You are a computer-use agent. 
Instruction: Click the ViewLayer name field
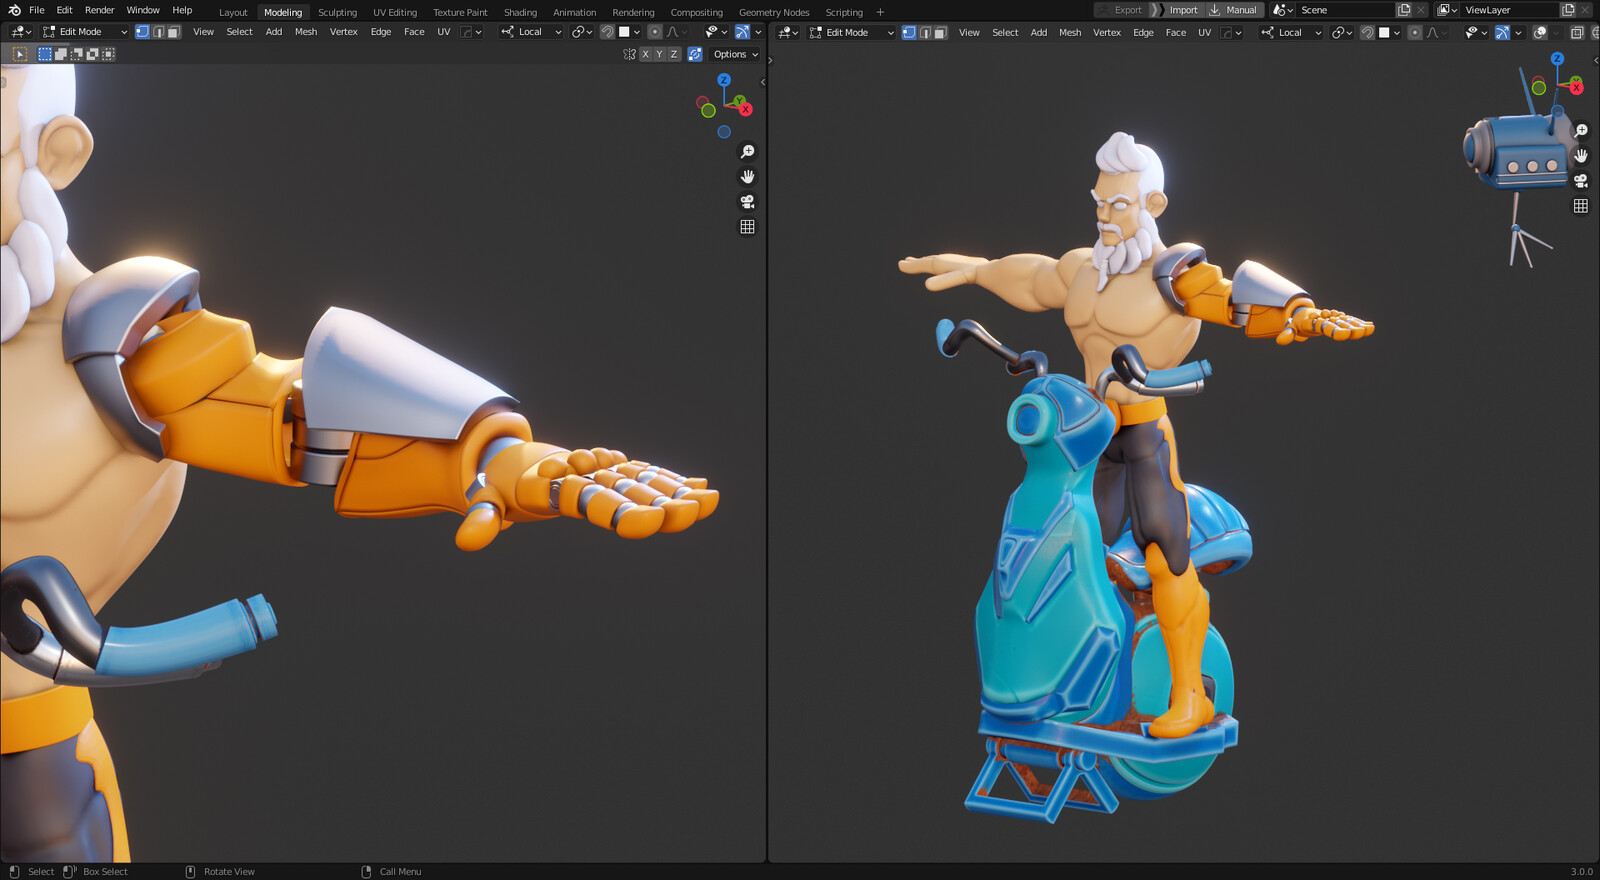coord(1509,10)
